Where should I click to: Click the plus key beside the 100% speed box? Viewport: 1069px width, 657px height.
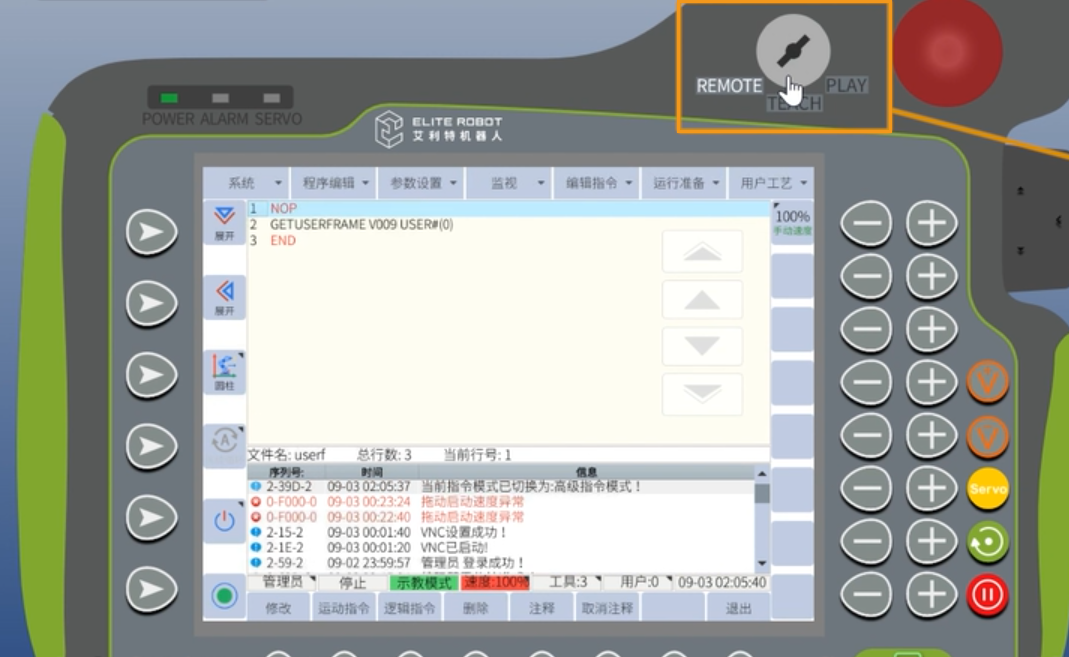pos(931,223)
